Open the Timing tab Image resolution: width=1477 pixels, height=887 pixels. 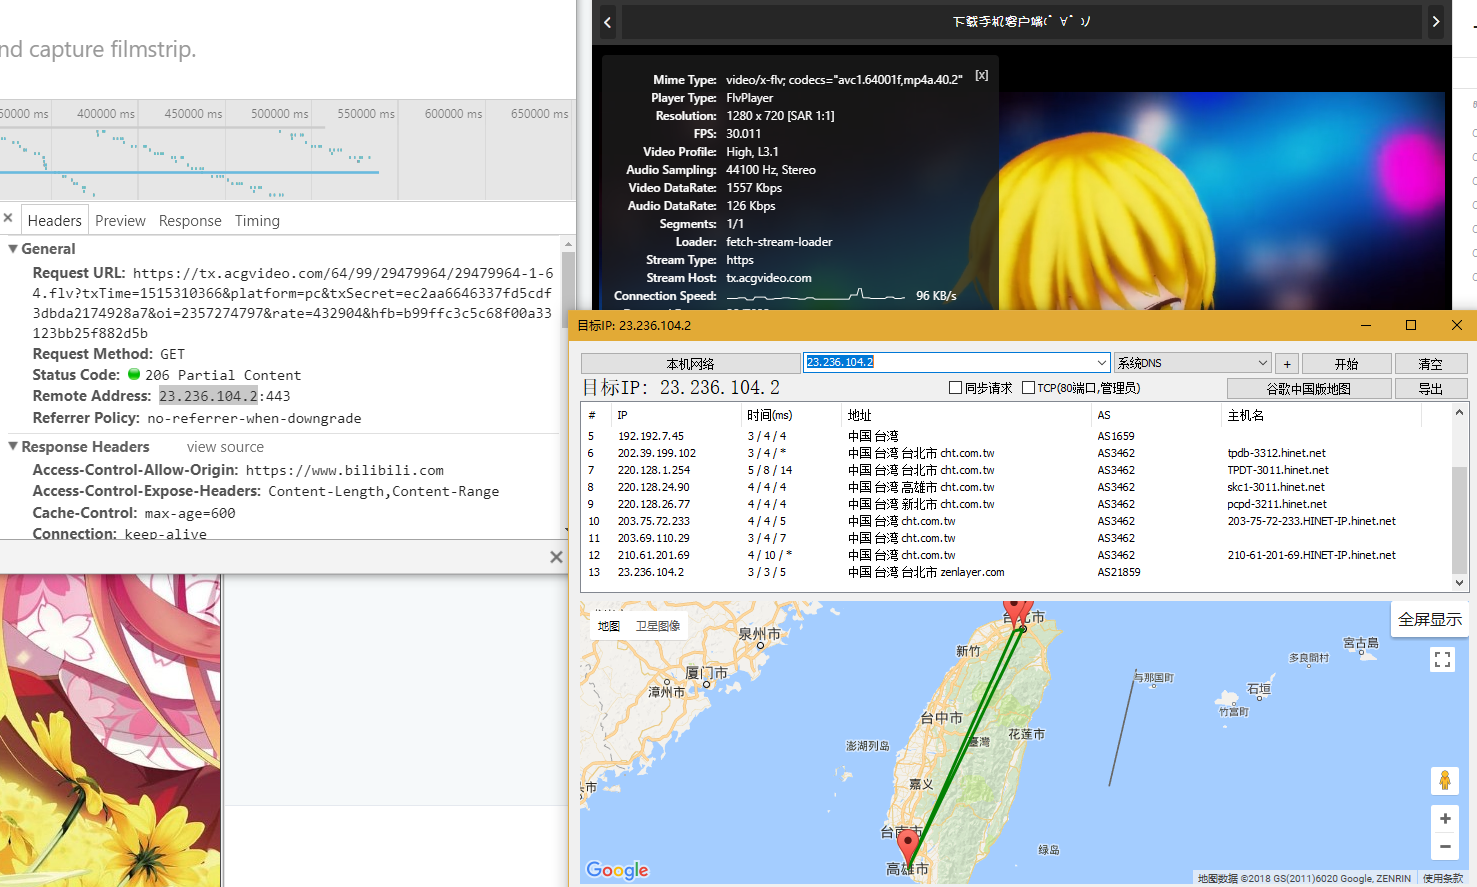(257, 221)
